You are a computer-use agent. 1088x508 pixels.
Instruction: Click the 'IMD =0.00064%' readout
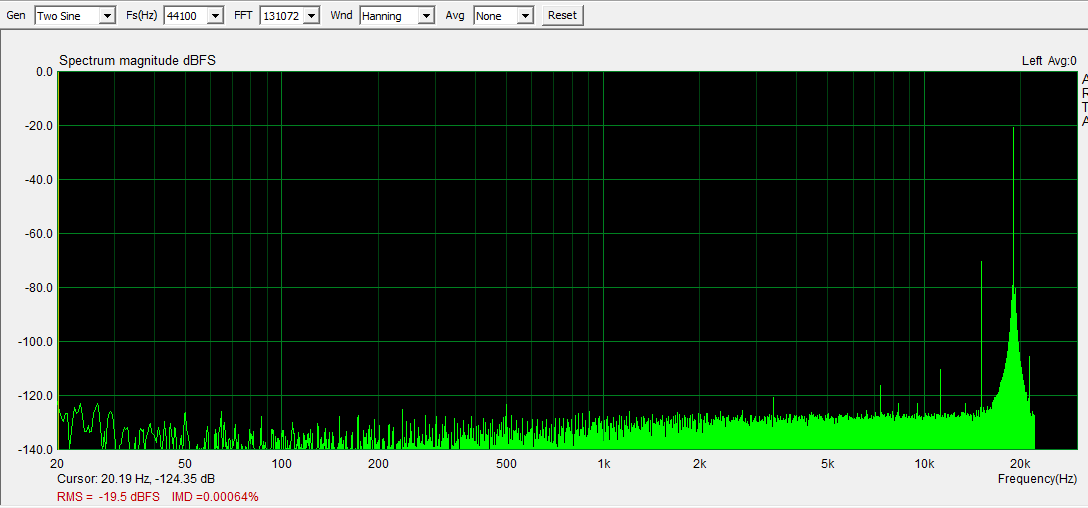point(215,497)
